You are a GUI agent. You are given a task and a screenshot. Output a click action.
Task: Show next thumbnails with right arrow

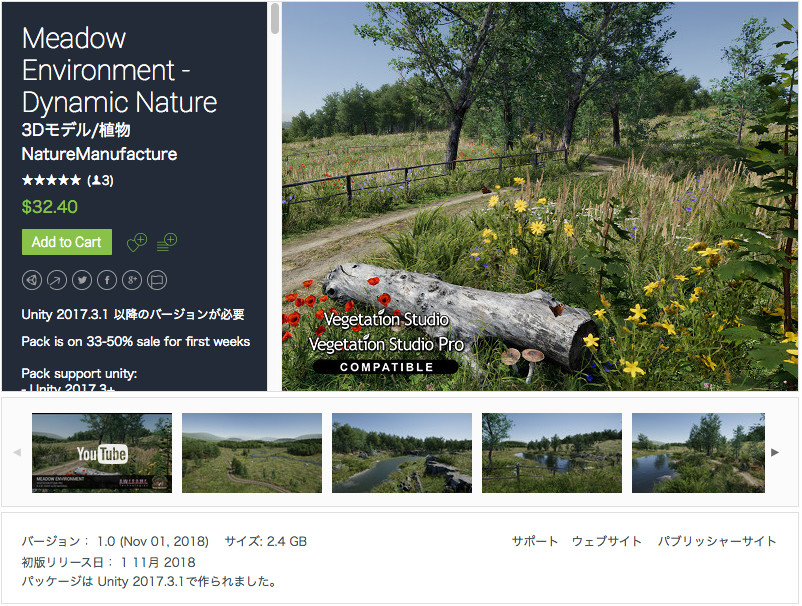775,452
